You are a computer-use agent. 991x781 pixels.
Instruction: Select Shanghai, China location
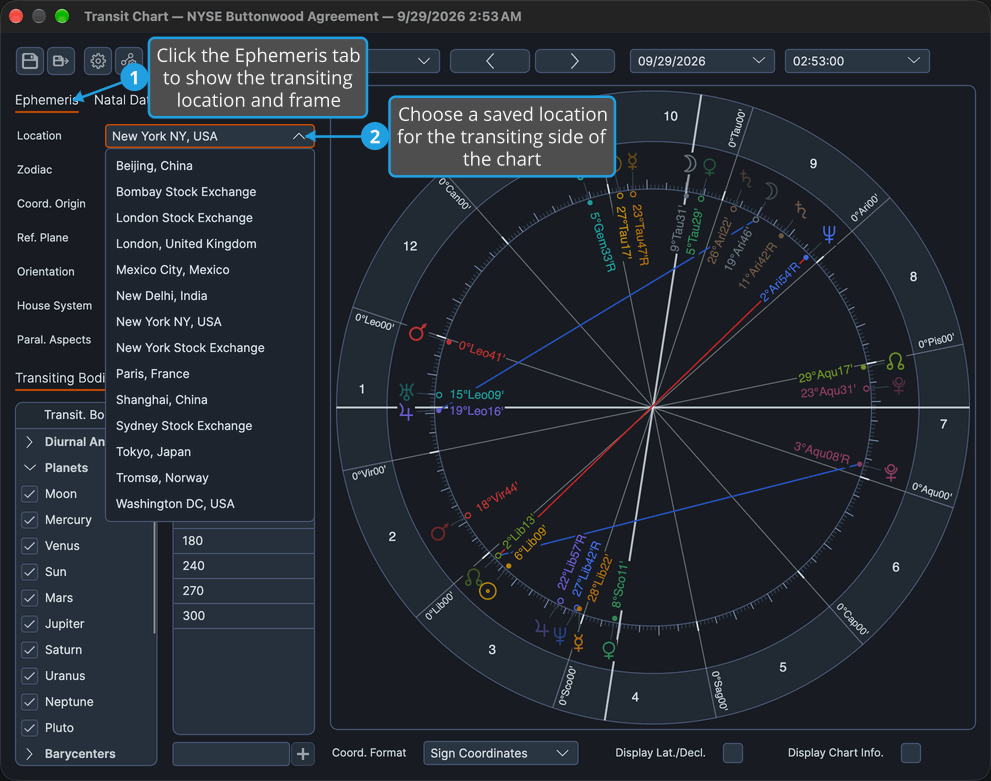pyautogui.click(x=210, y=400)
